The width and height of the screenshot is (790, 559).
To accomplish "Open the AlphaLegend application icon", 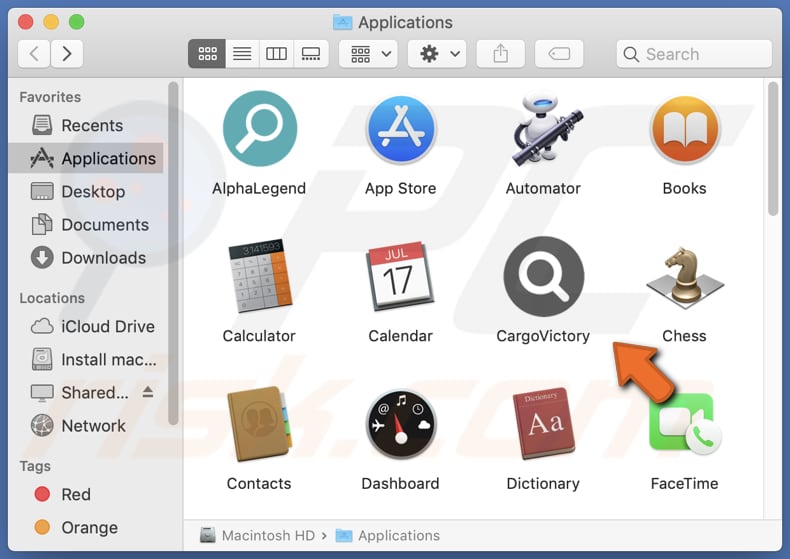I will click(259, 129).
